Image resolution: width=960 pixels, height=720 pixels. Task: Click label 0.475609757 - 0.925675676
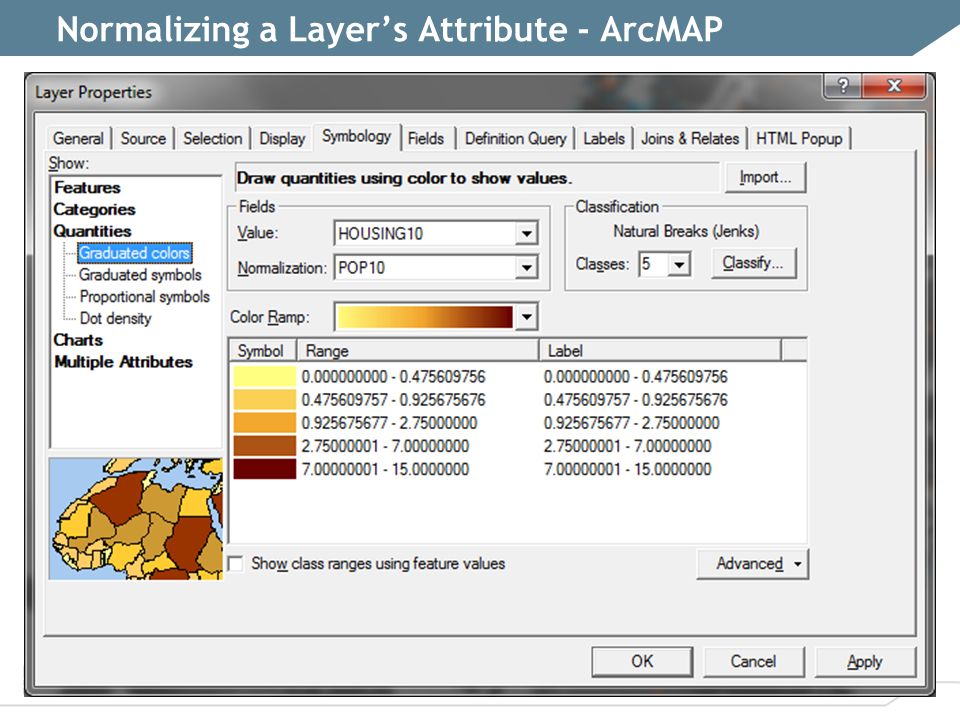coord(636,400)
